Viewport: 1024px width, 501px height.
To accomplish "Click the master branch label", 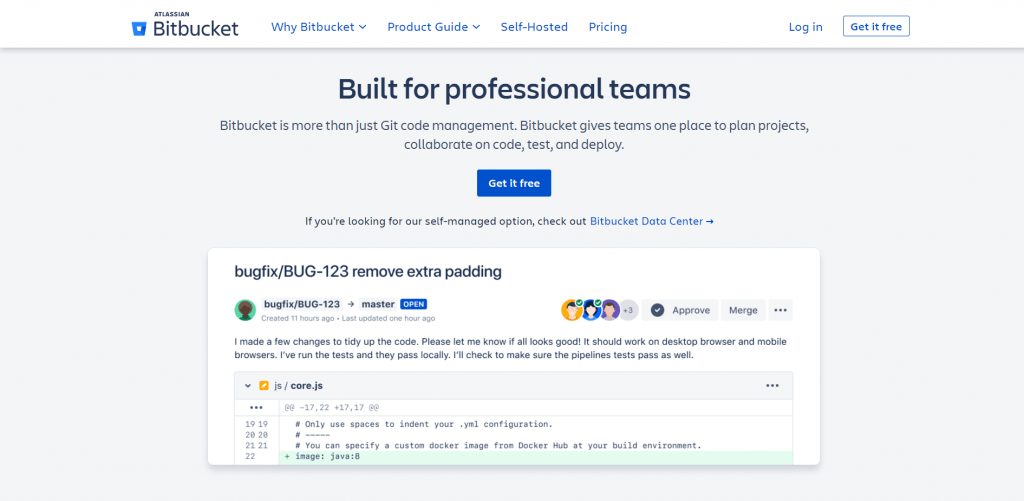I will [378, 304].
